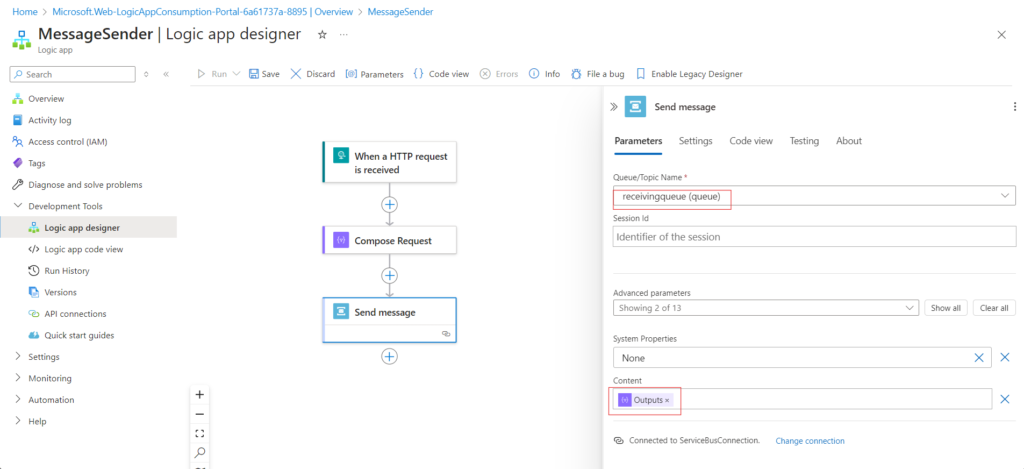This screenshot has height=469, width=1024.
Task: Open Logic app code view
Action: (x=84, y=249)
